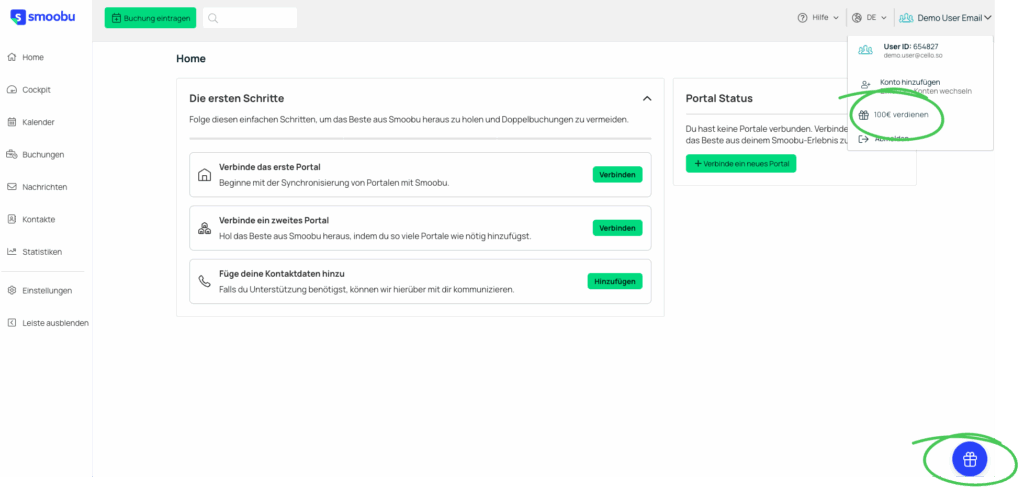The height and width of the screenshot is (499, 1024).
Task: Click the Statistiken chart icon
Action: pyautogui.click(x=12, y=252)
